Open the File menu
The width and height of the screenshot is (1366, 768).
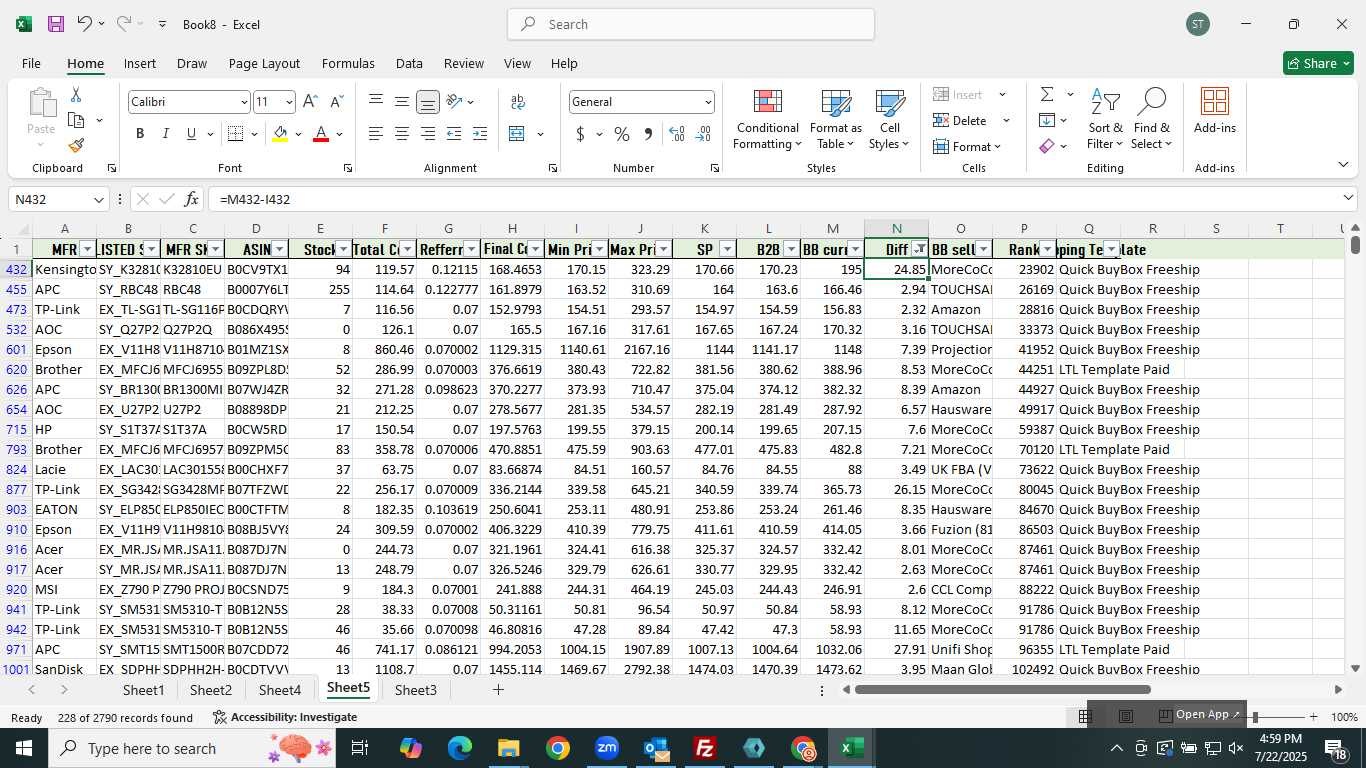pyautogui.click(x=31, y=63)
